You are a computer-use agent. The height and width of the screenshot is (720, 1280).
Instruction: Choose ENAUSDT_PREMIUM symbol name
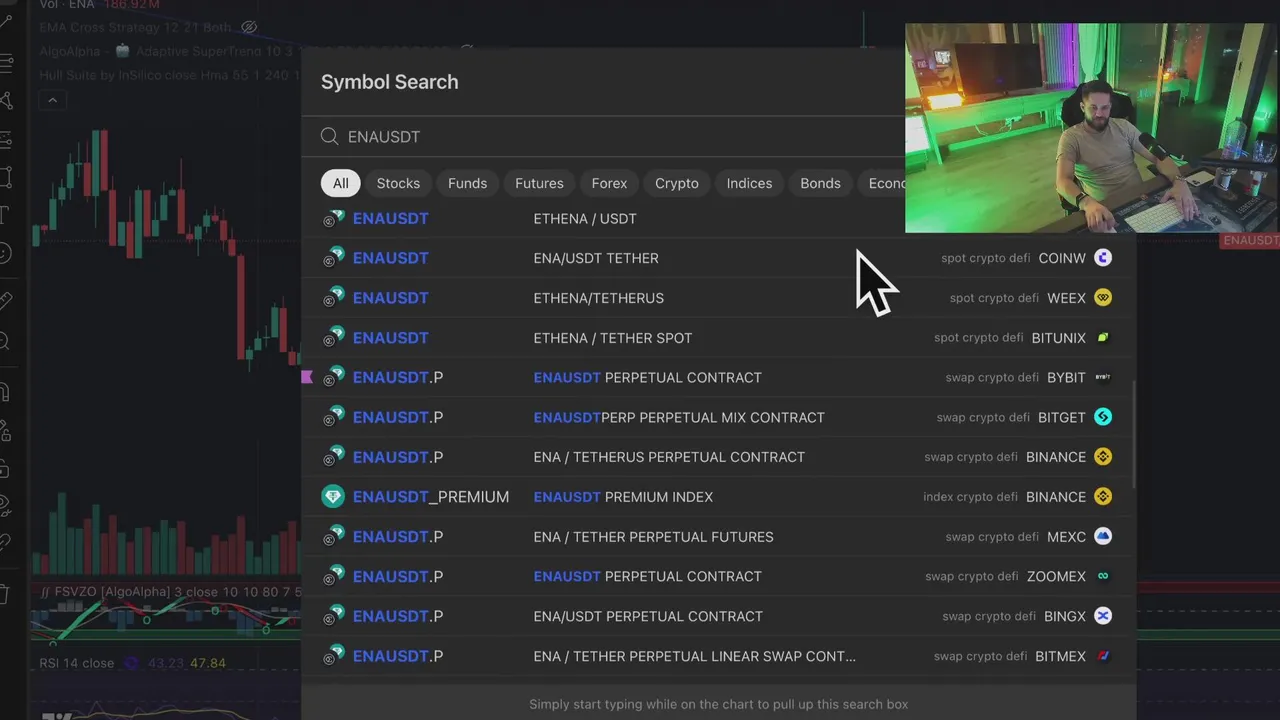(431, 497)
